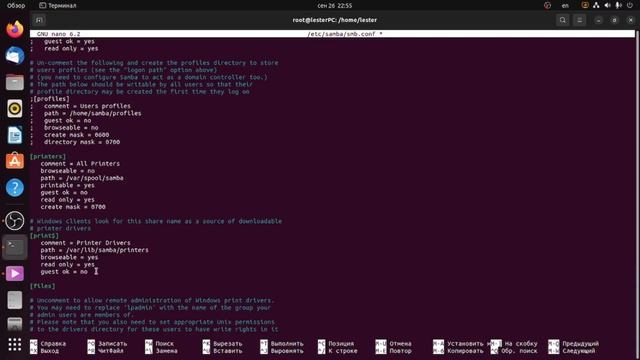This screenshot has height=360, width=640.
Task: Click the Позиция shortcut label
Action: point(341,344)
